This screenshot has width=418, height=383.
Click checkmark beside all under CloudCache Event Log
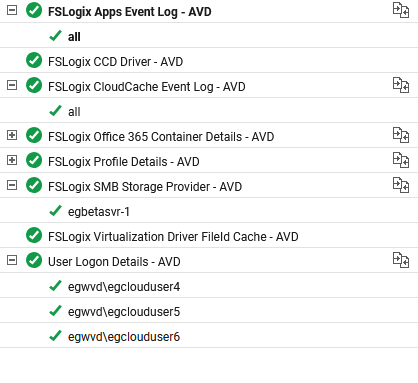[x=55, y=110]
